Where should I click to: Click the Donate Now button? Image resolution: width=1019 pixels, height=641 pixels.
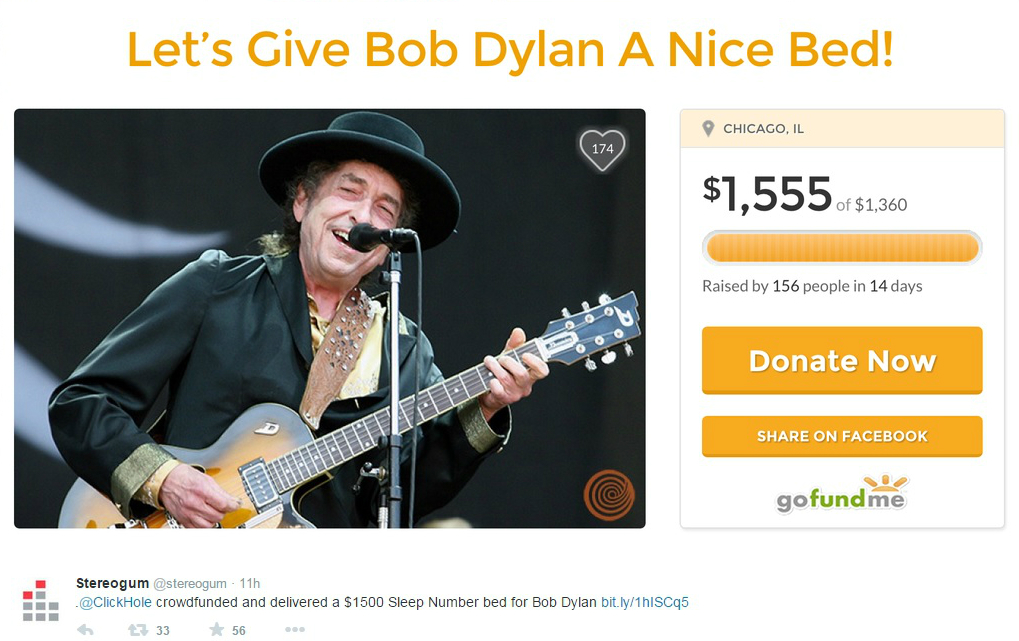842,360
